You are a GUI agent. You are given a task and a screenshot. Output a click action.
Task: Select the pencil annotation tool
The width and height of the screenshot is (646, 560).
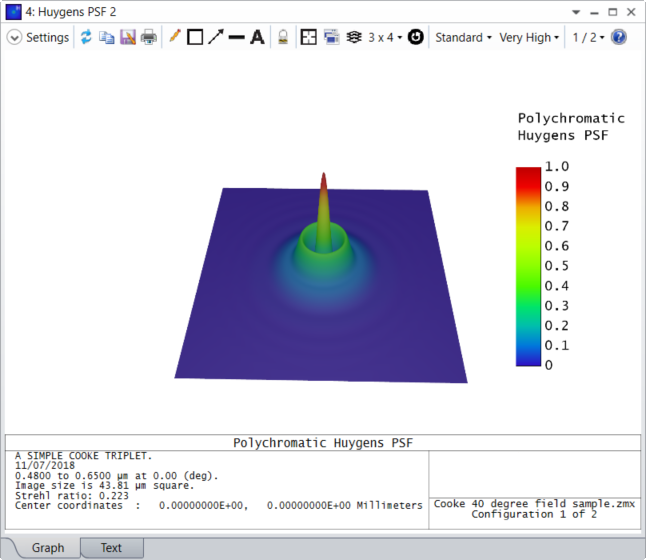175,37
